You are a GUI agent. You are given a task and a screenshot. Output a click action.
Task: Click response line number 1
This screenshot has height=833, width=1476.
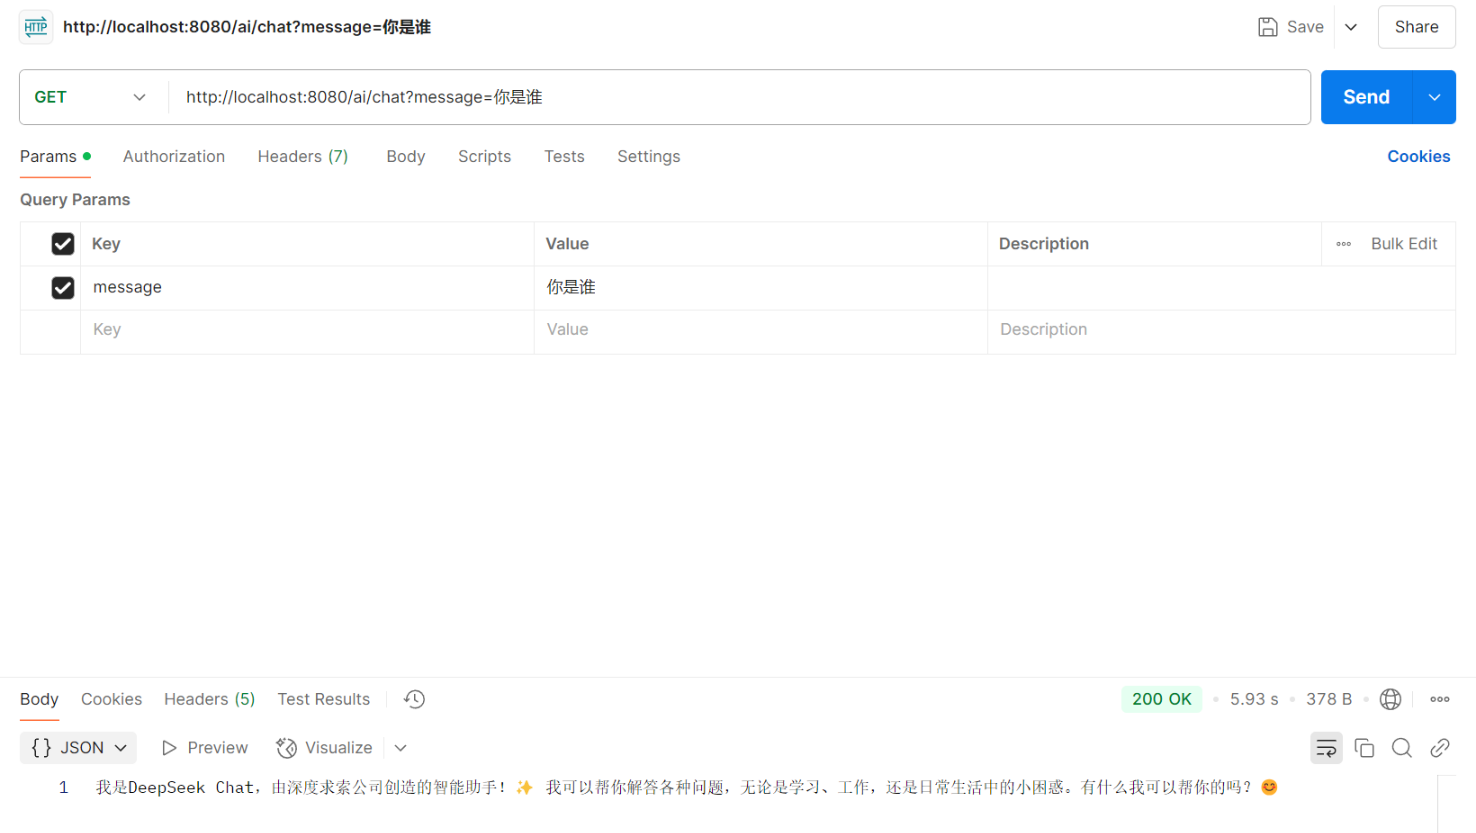coord(63,788)
